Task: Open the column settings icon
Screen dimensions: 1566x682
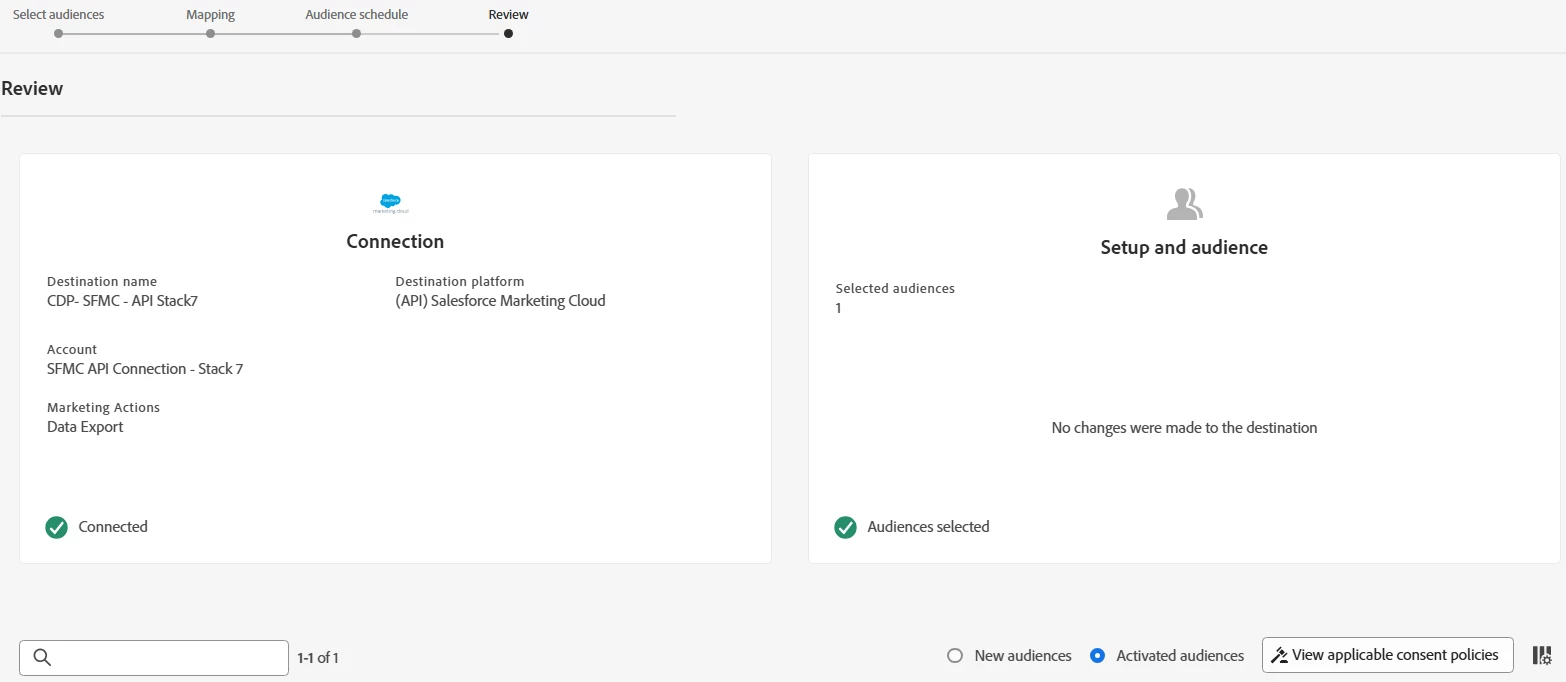Action: [x=1542, y=656]
